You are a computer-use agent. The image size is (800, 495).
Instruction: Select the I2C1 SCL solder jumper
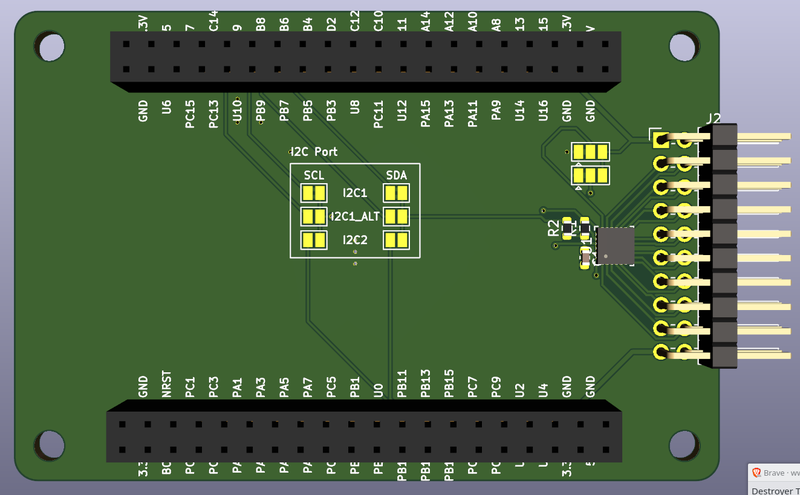314,192
